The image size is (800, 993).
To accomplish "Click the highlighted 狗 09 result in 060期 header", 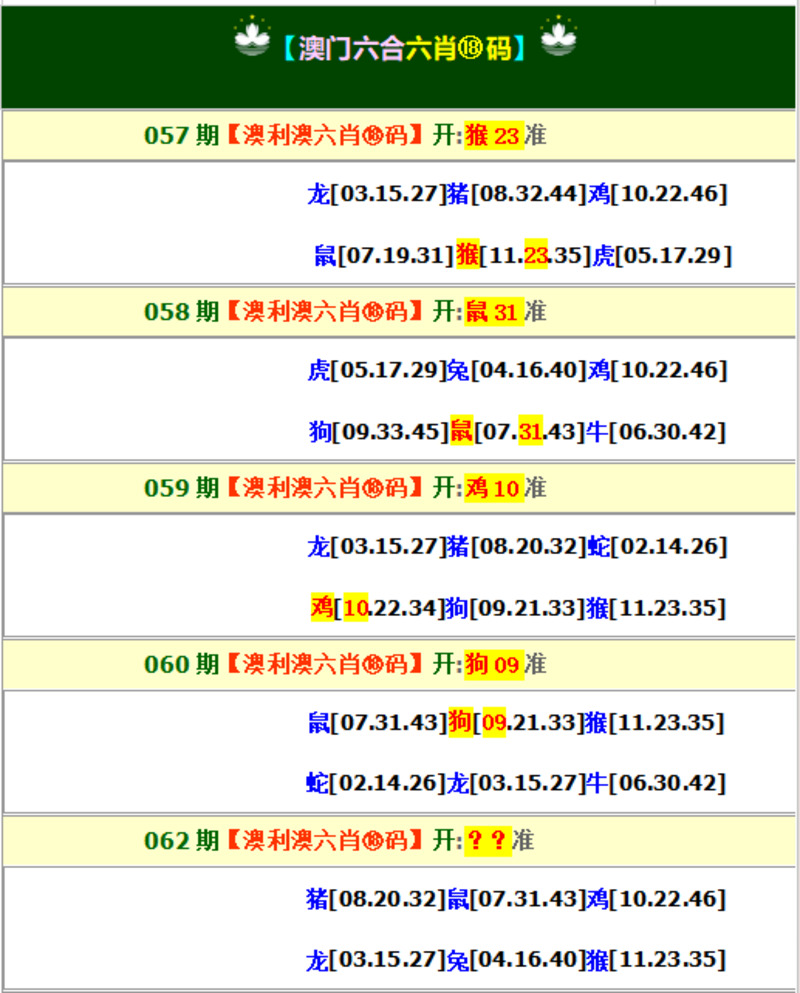I will 493,664.
